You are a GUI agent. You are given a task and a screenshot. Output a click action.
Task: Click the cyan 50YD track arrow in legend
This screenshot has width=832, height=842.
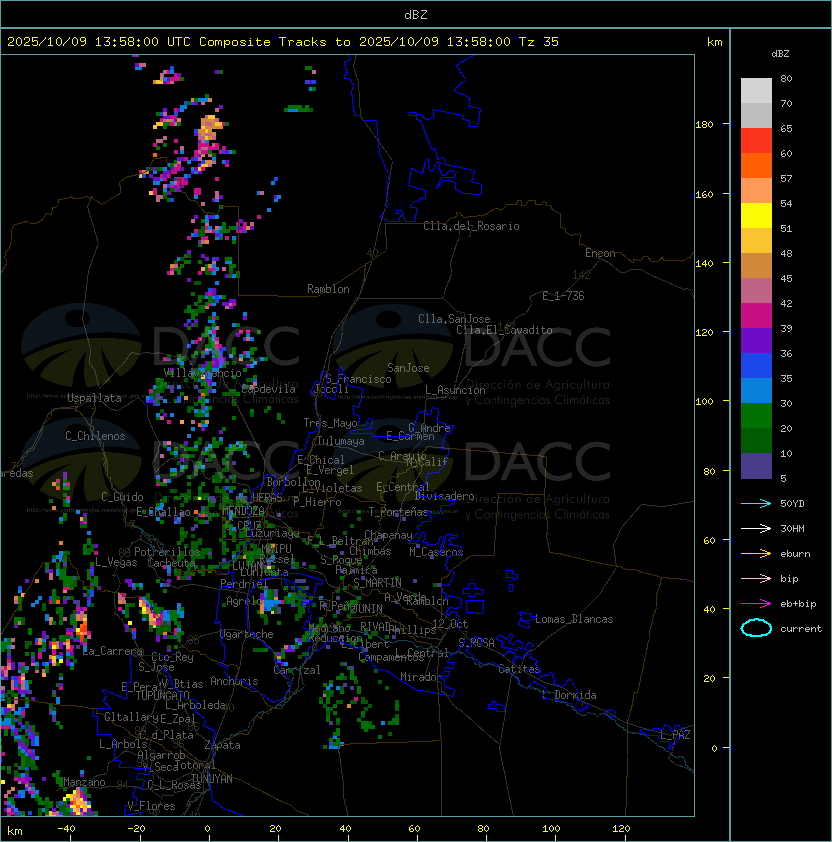[756, 503]
